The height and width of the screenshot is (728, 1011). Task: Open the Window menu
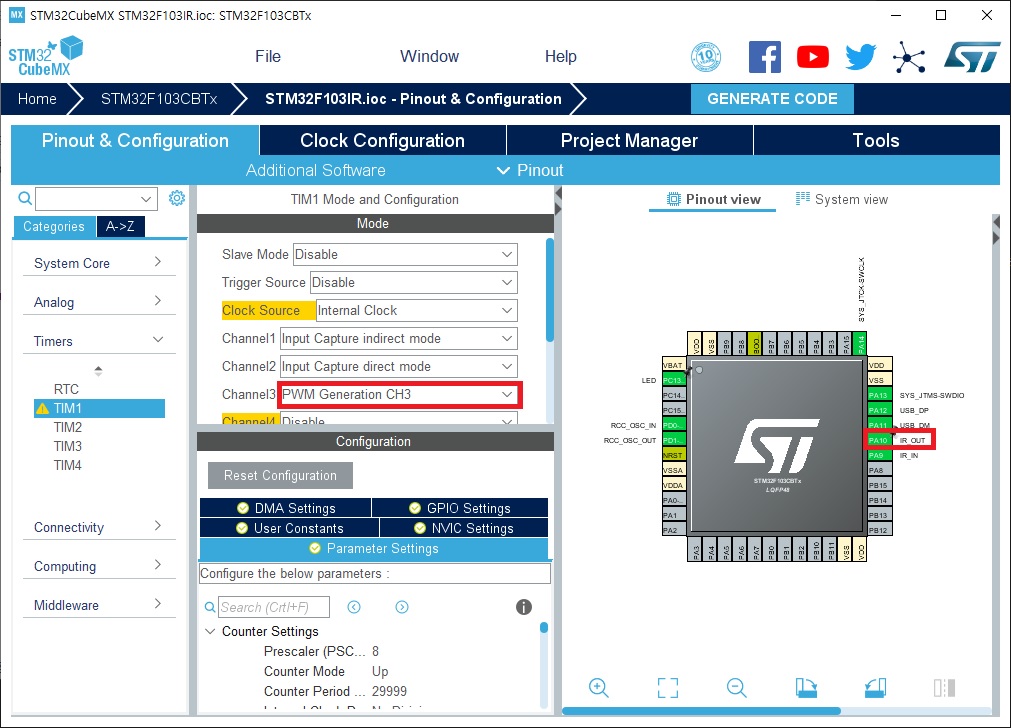tap(429, 57)
